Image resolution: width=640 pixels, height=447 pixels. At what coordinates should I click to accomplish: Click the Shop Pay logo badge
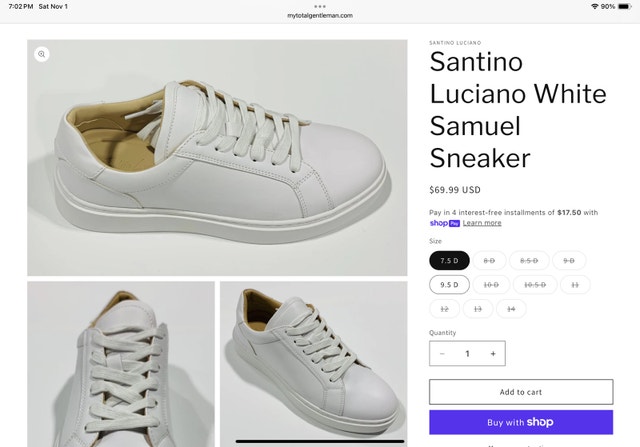click(x=444, y=223)
